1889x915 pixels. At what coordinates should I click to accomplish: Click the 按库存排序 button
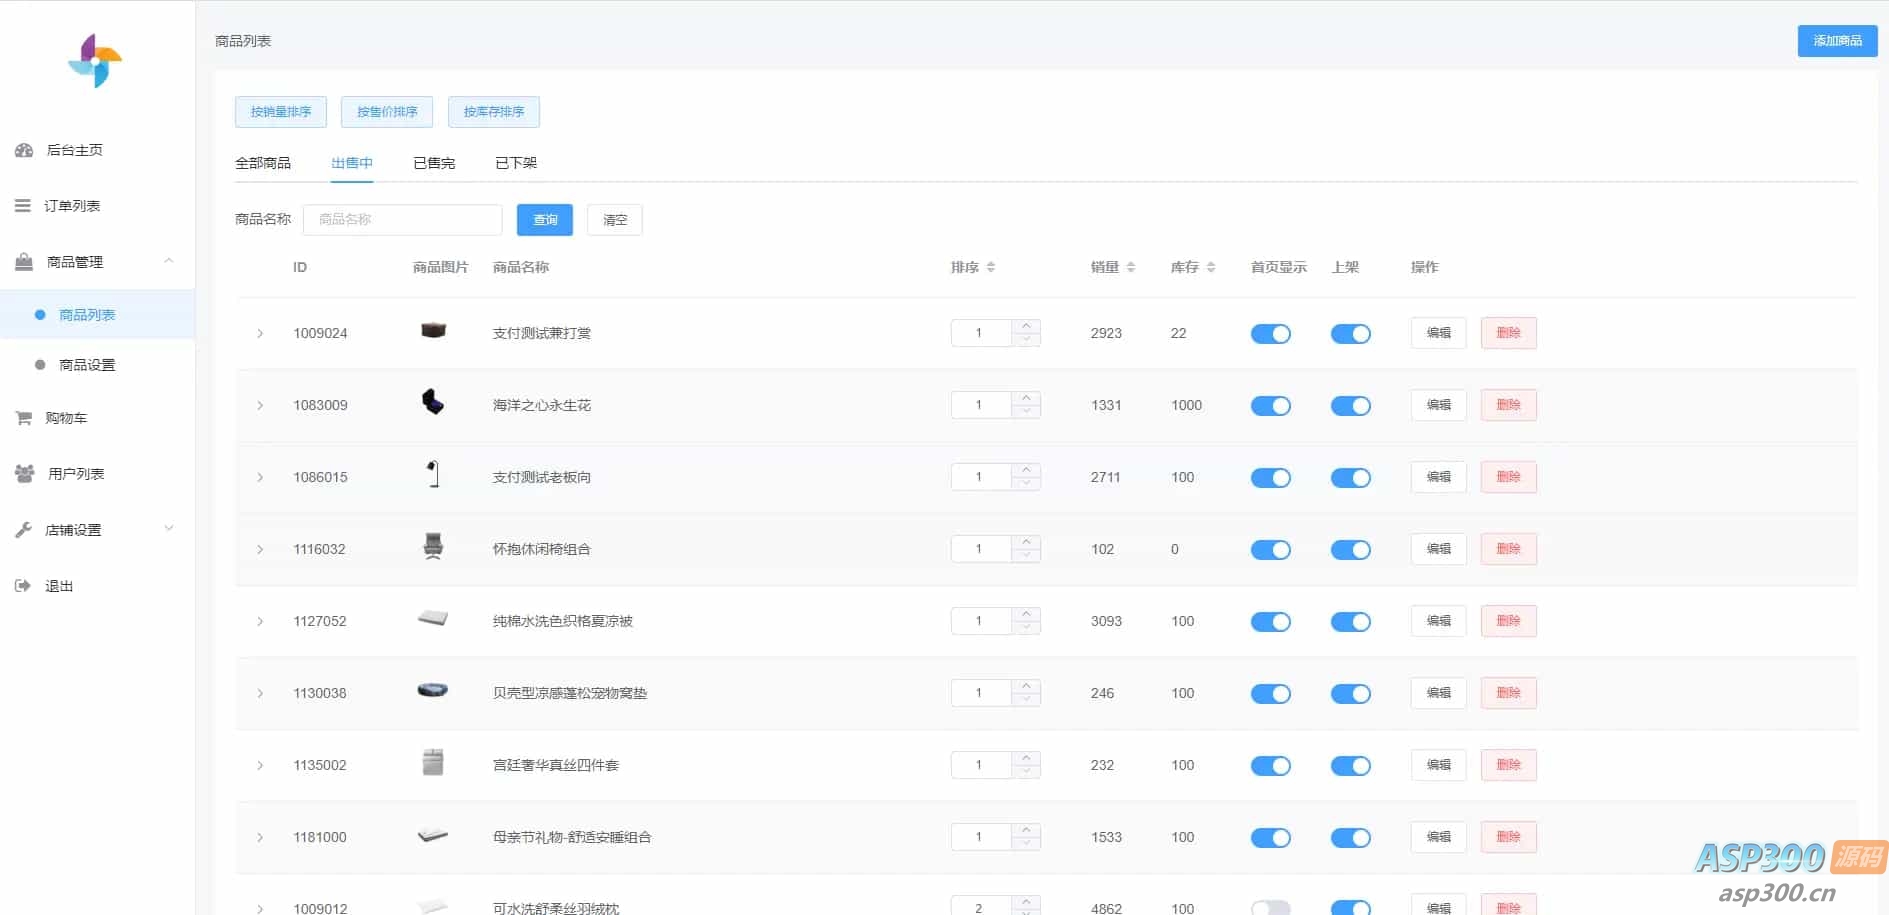coord(494,112)
